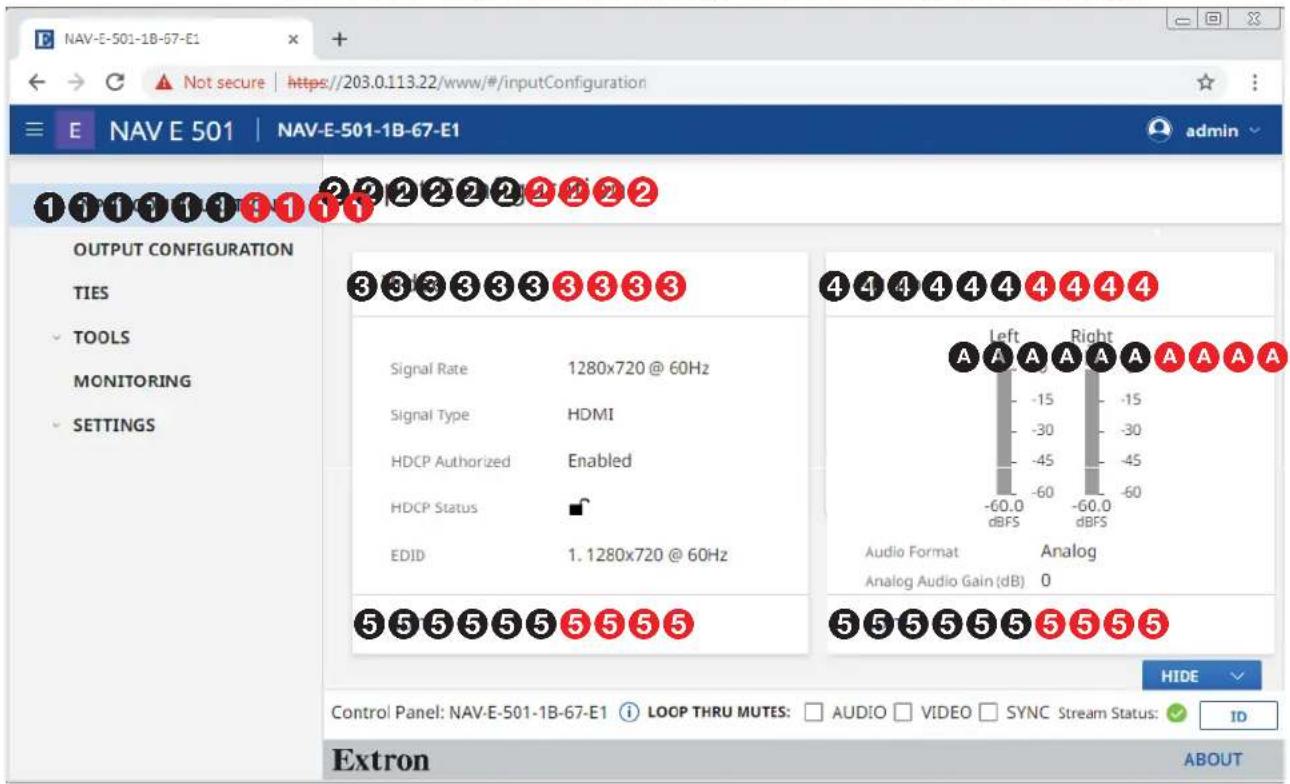Open Output Configuration page

click(184, 249)
